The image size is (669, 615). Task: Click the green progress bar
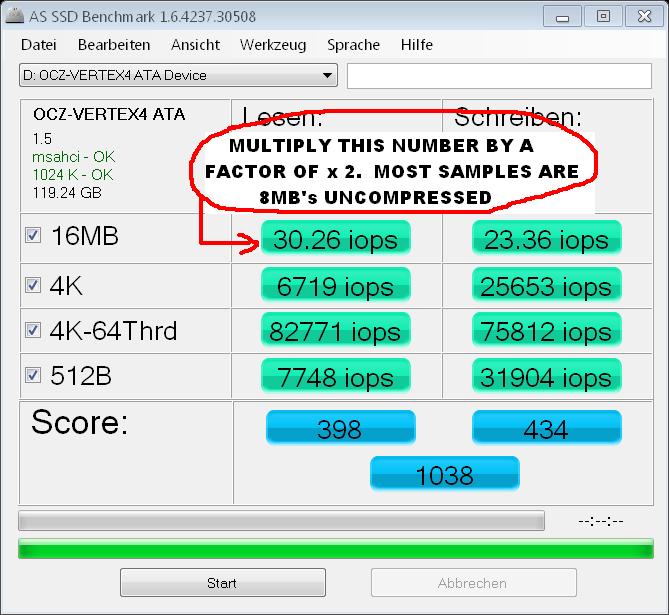336,549
